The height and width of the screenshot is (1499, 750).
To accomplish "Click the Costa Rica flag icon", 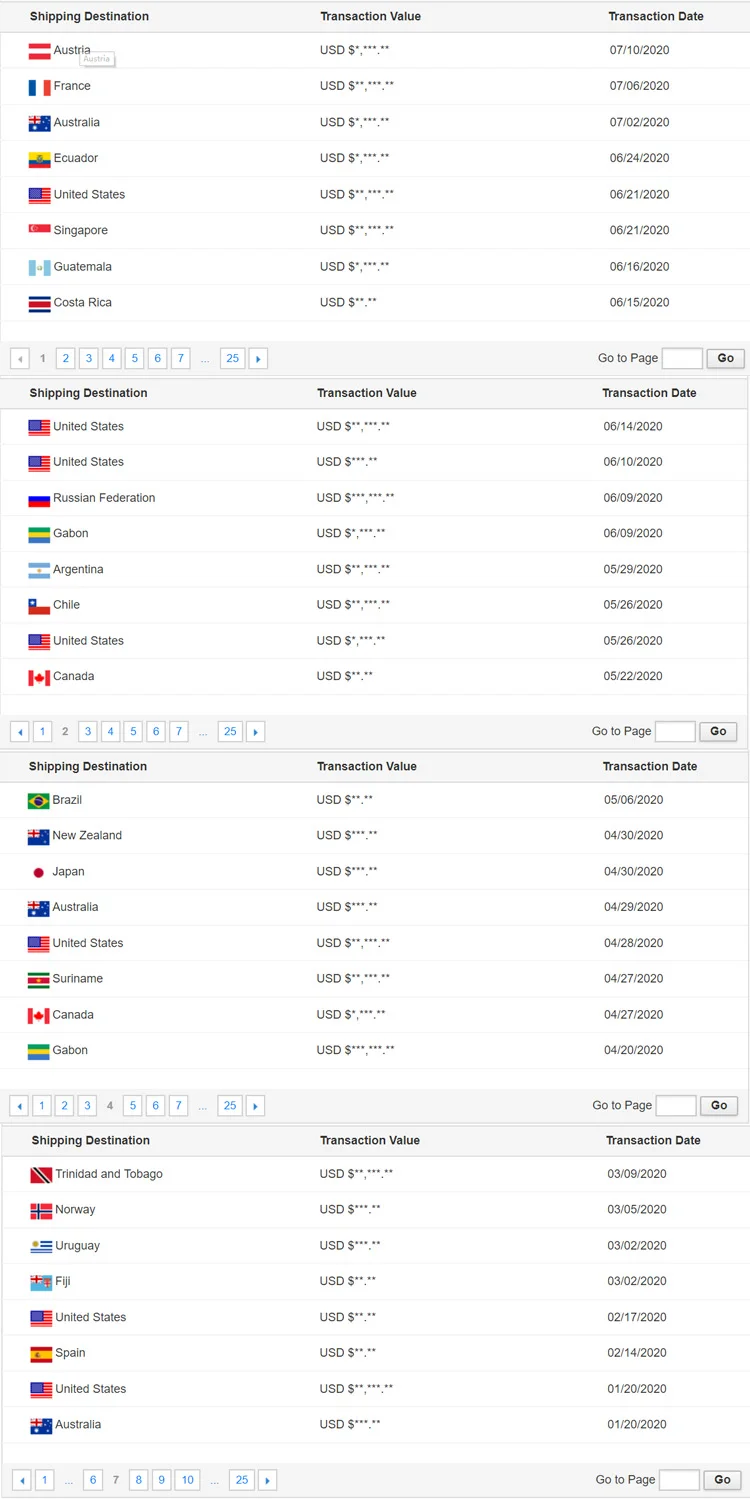I will click(39, 303).
